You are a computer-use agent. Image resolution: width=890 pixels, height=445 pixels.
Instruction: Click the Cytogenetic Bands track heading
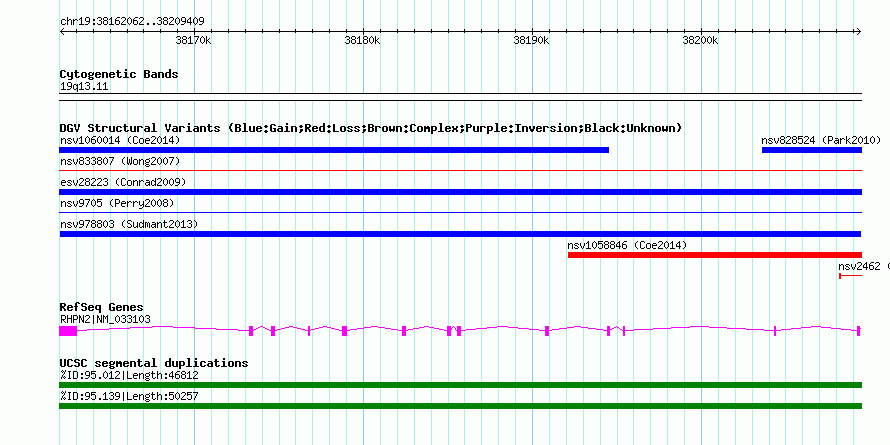coord(119,74)
